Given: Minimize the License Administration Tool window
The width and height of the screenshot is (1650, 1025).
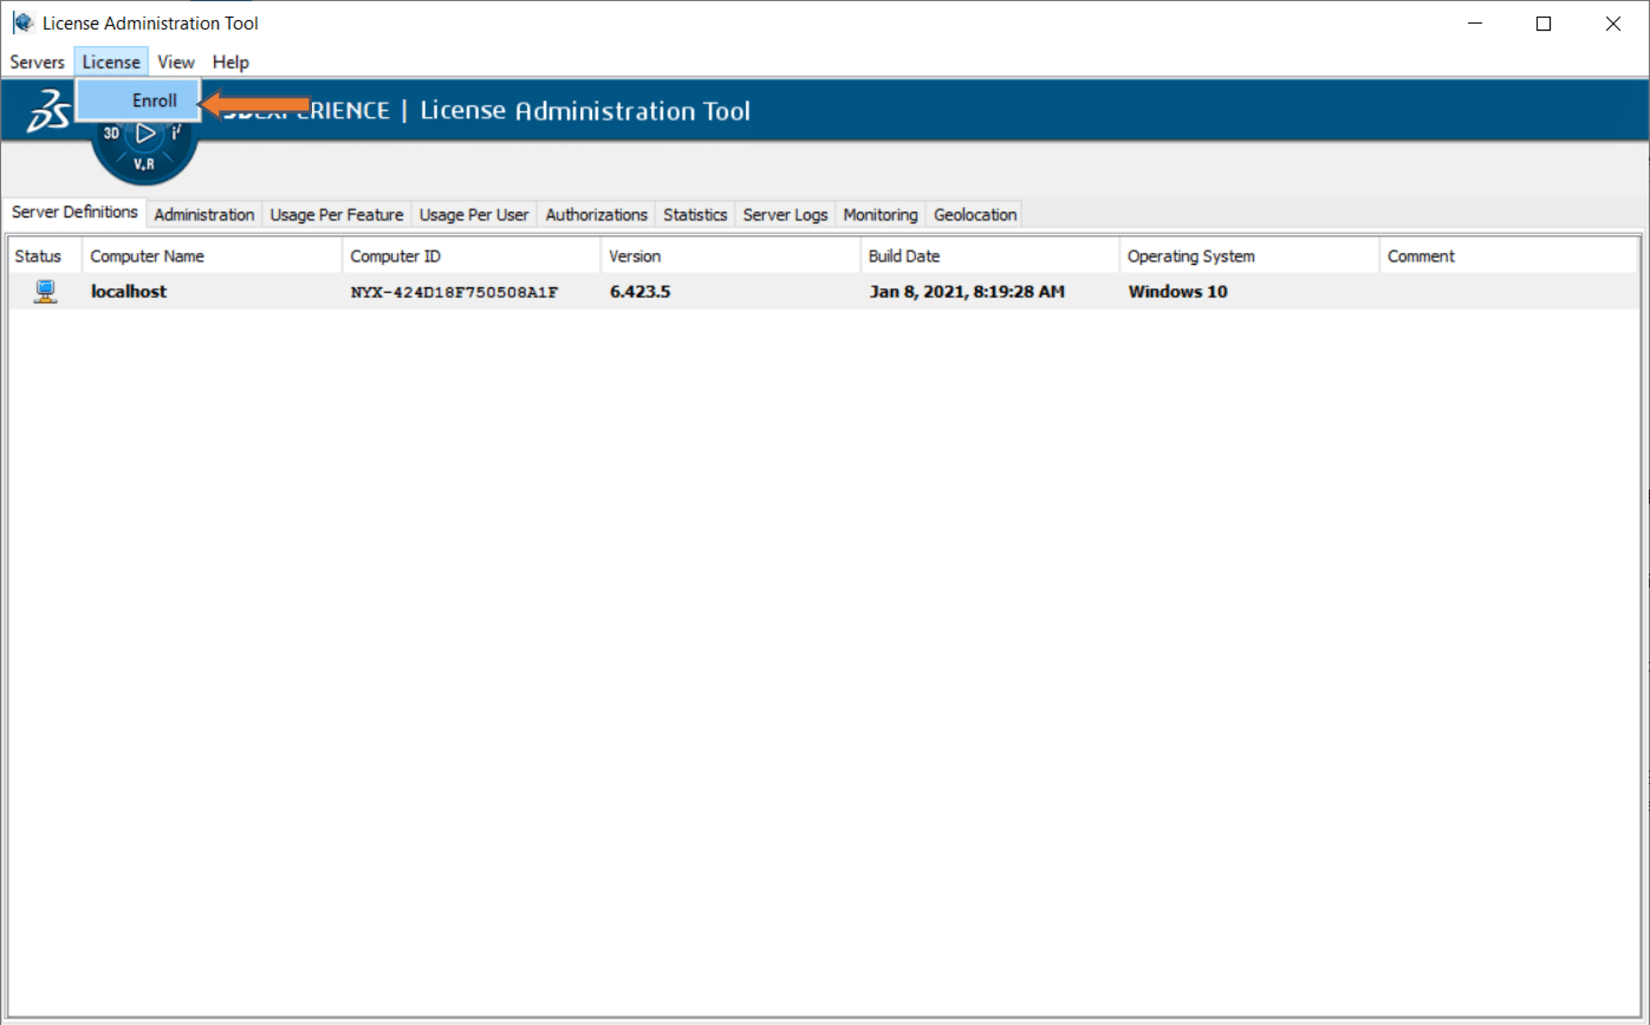Looking at the screenshot, I should click(1475, 23).
